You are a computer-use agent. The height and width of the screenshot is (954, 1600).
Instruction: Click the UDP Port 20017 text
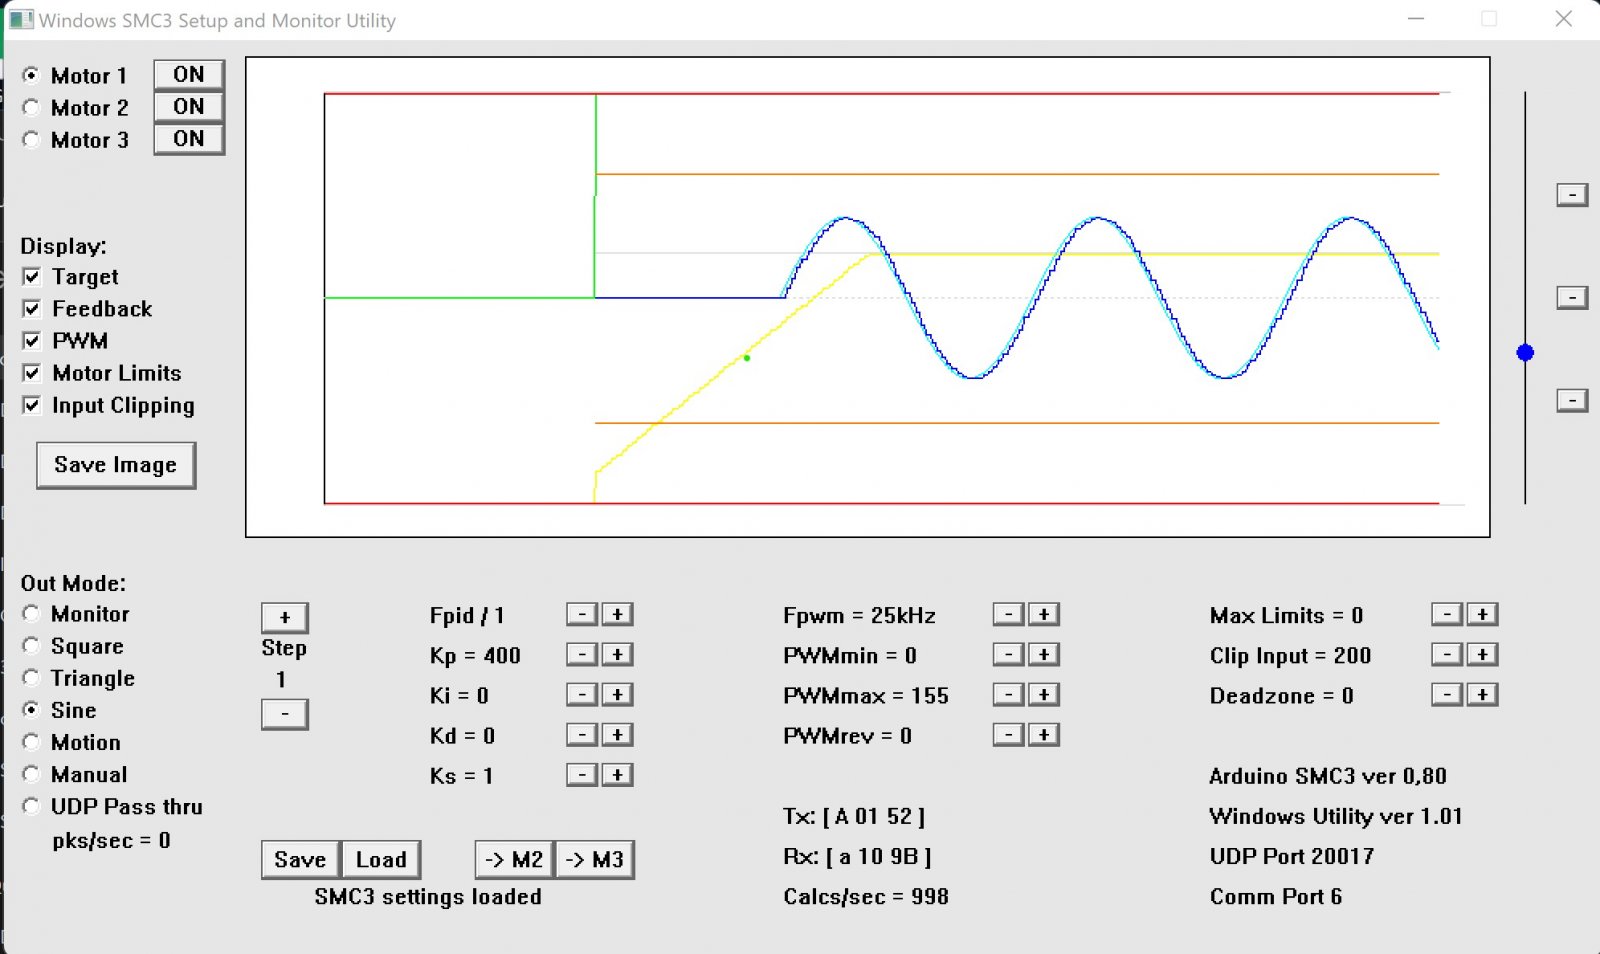1292,856
